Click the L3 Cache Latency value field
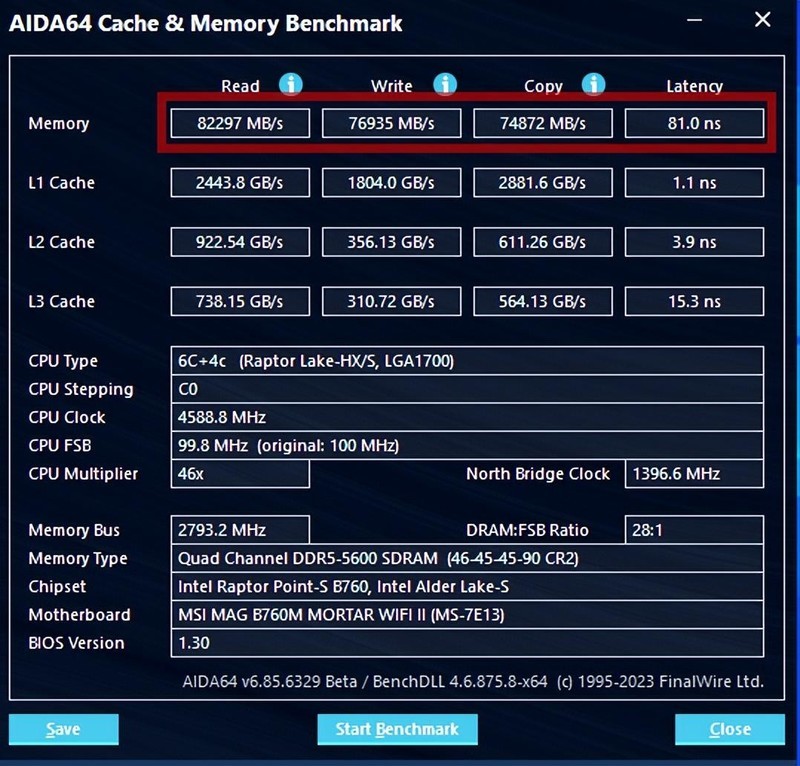 click(694, 301)
